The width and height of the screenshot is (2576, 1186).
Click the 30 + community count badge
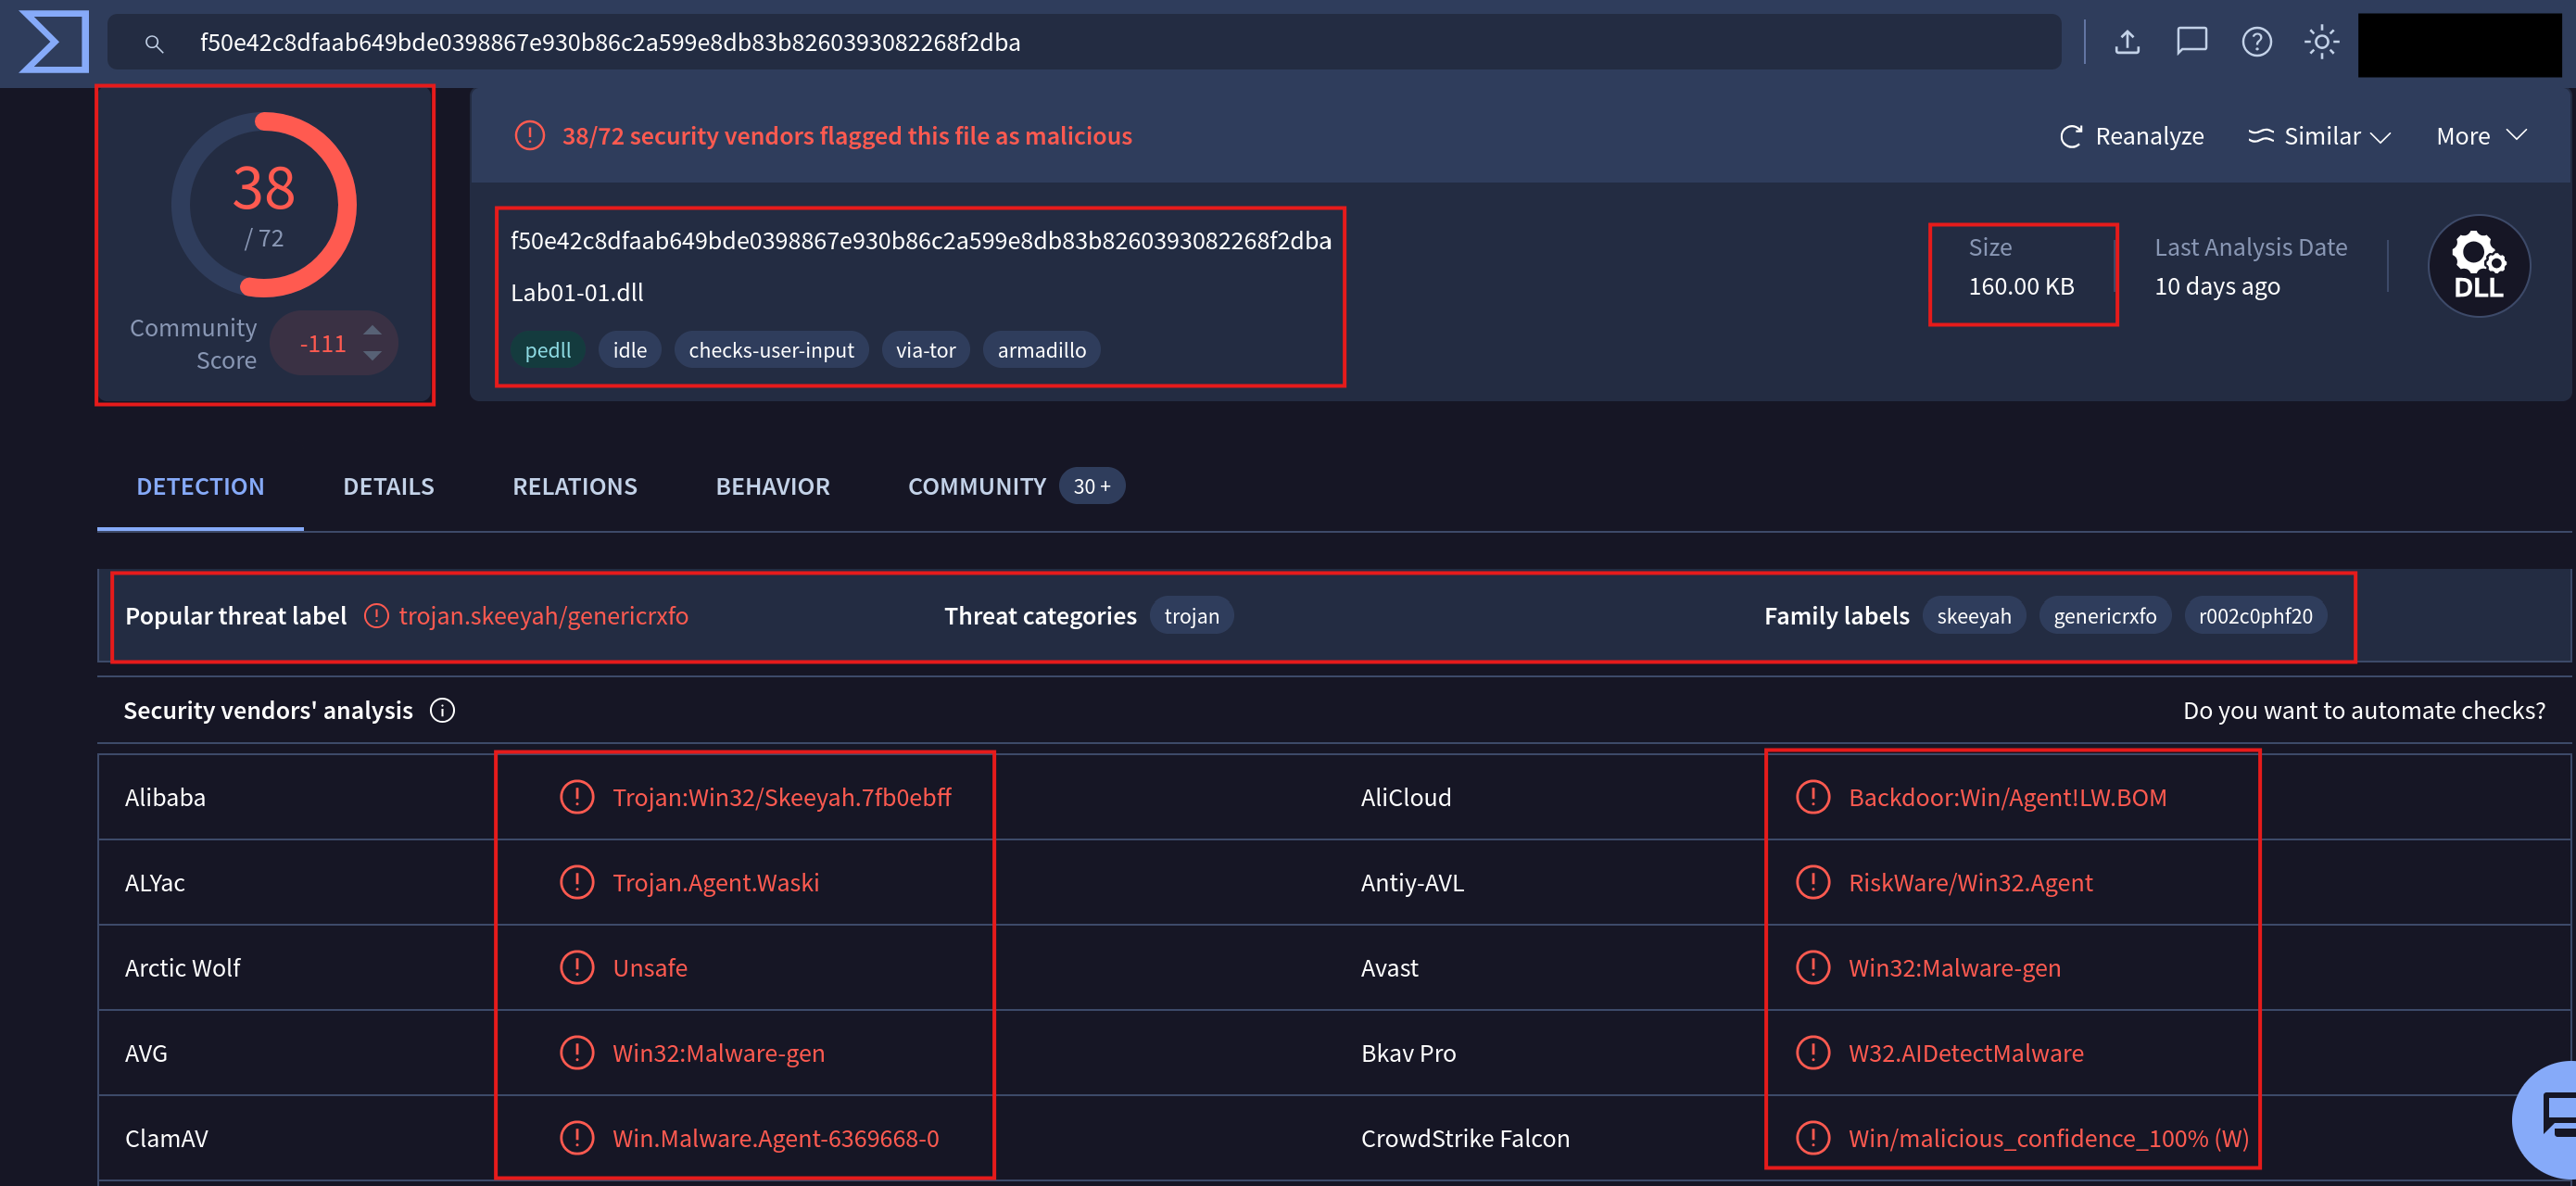(1092, 486)
